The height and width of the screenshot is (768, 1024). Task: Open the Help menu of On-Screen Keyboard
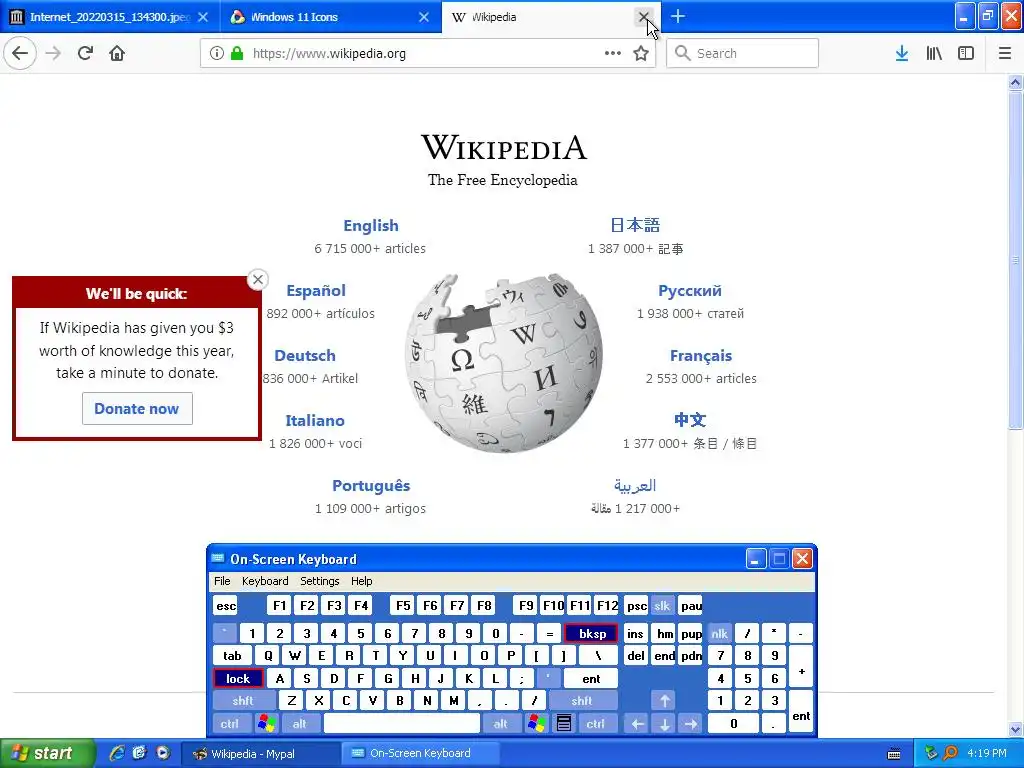pos(361,581)
